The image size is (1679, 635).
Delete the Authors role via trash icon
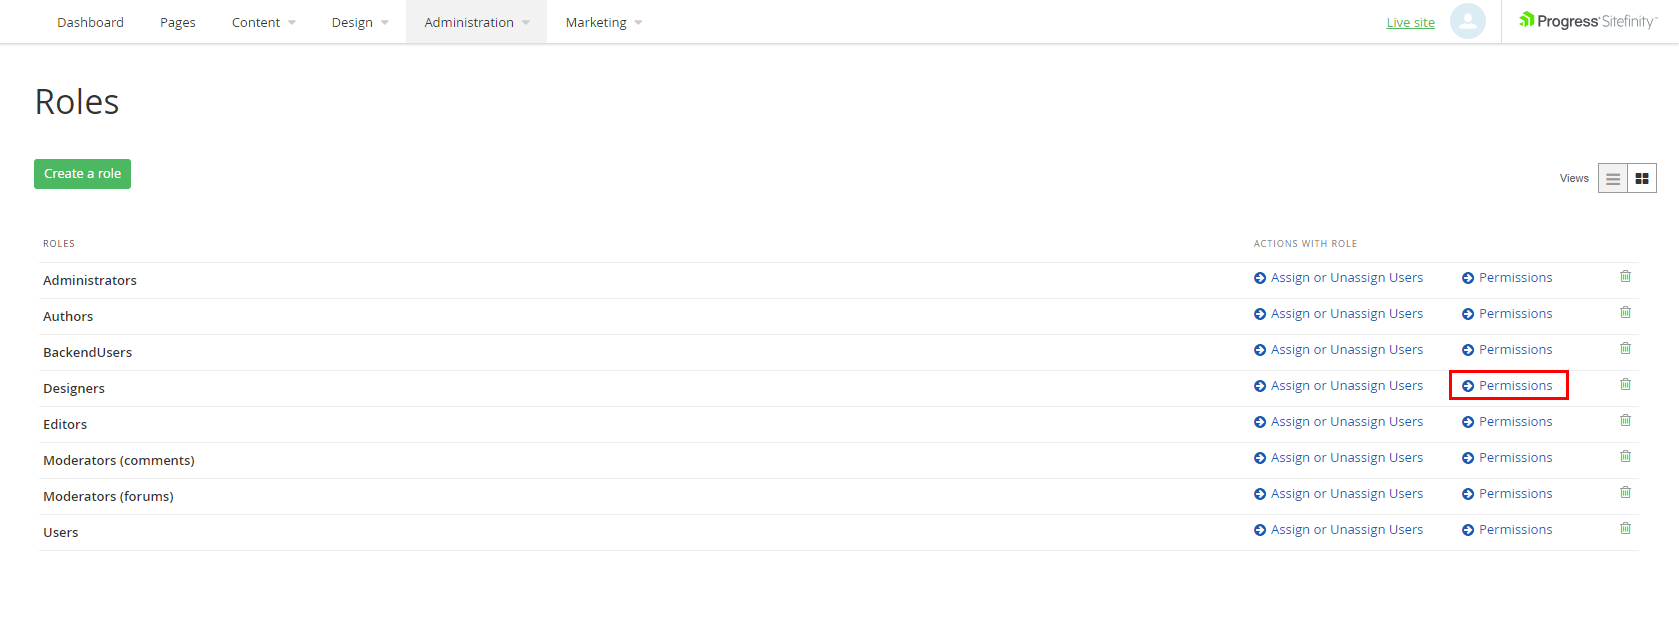[1625, 312]
